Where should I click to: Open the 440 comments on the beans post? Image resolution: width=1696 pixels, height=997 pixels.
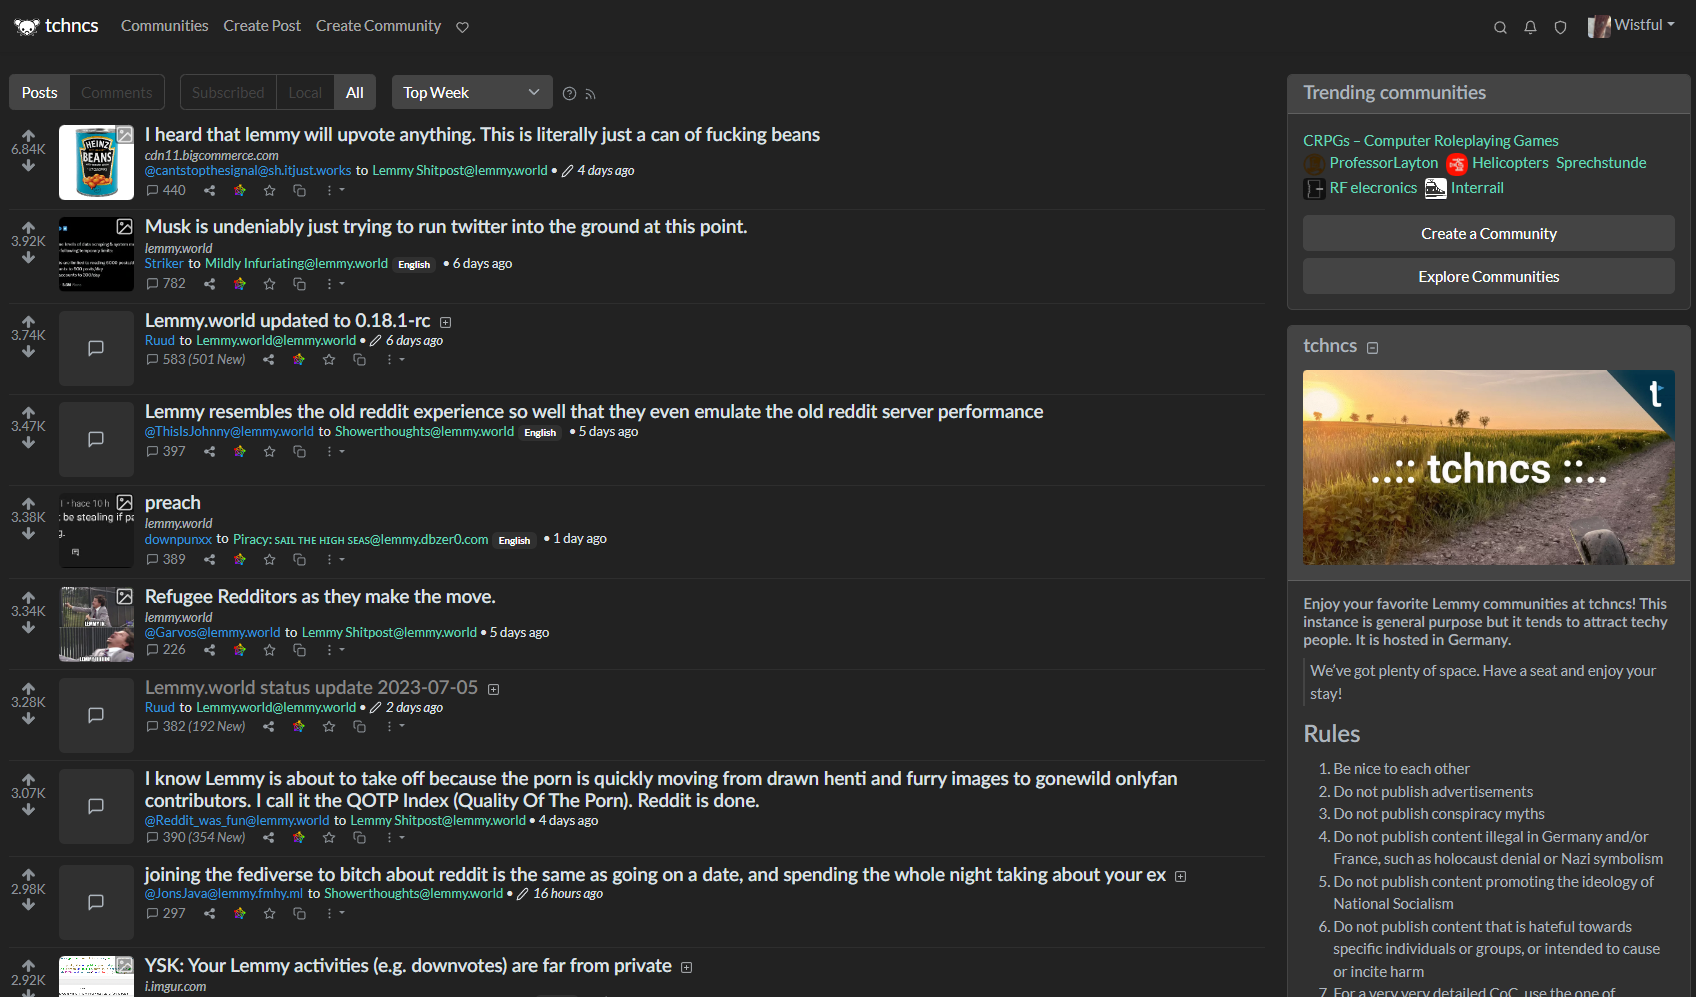click(166, 190)
